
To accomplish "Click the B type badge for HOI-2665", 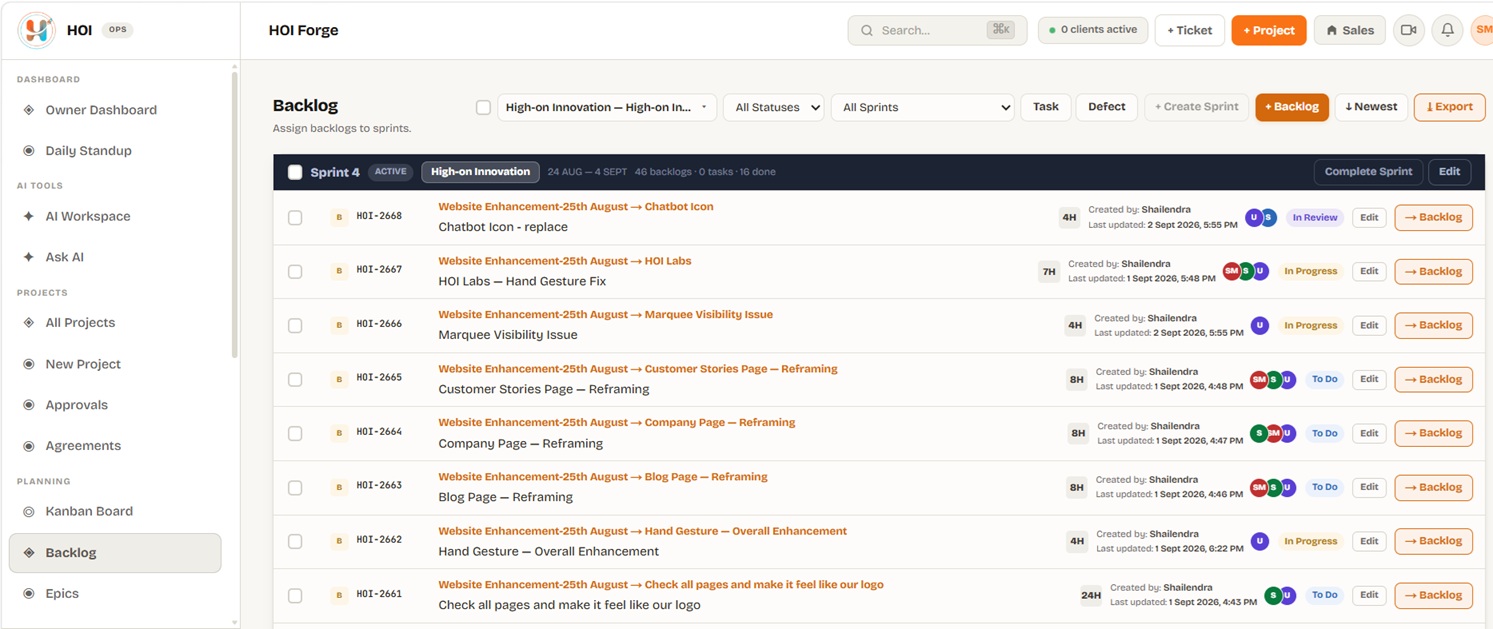I will pyautogui.click(x=339, y=379).
